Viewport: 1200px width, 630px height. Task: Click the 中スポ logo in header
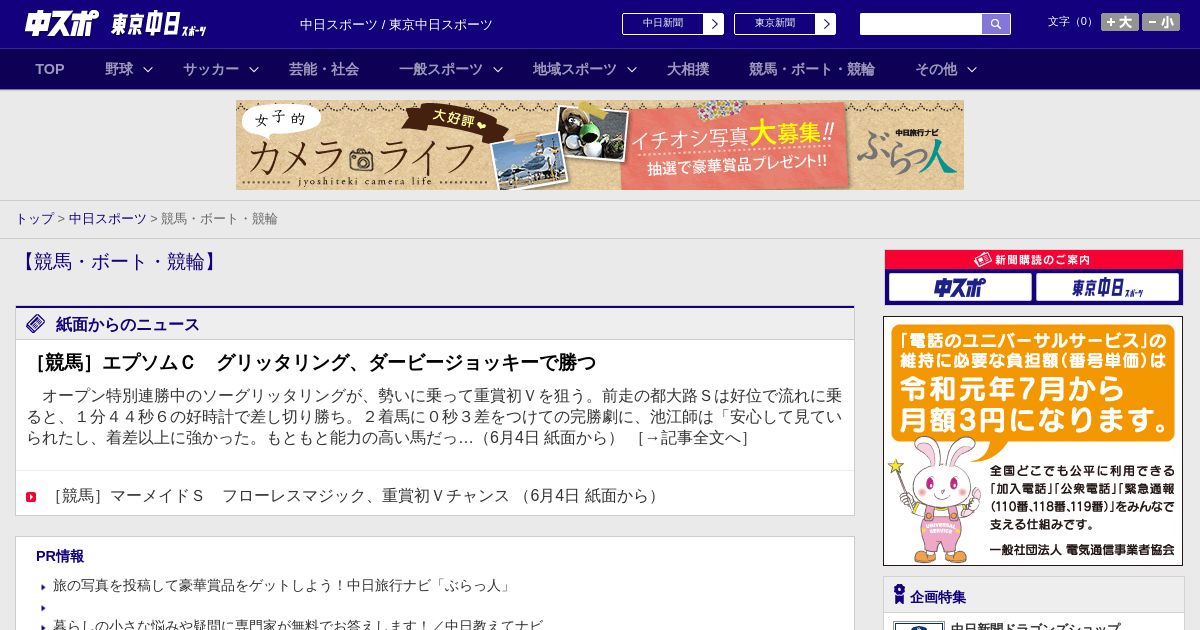(x=62, y=23)
